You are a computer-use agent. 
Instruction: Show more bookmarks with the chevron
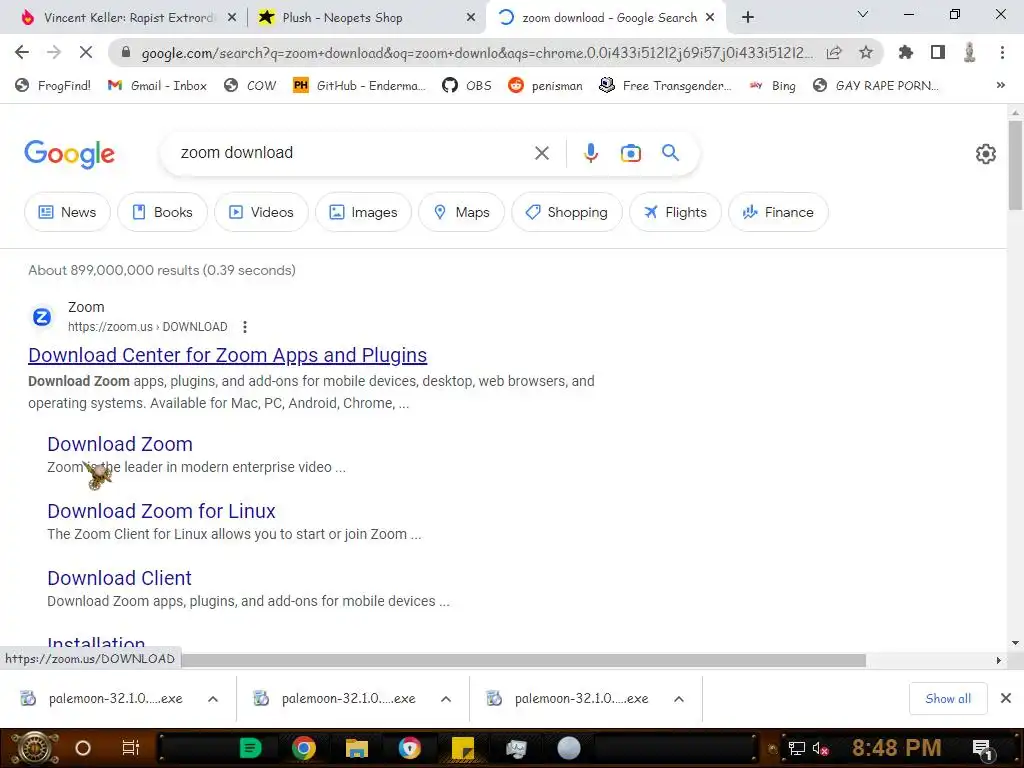[1000, 85]
